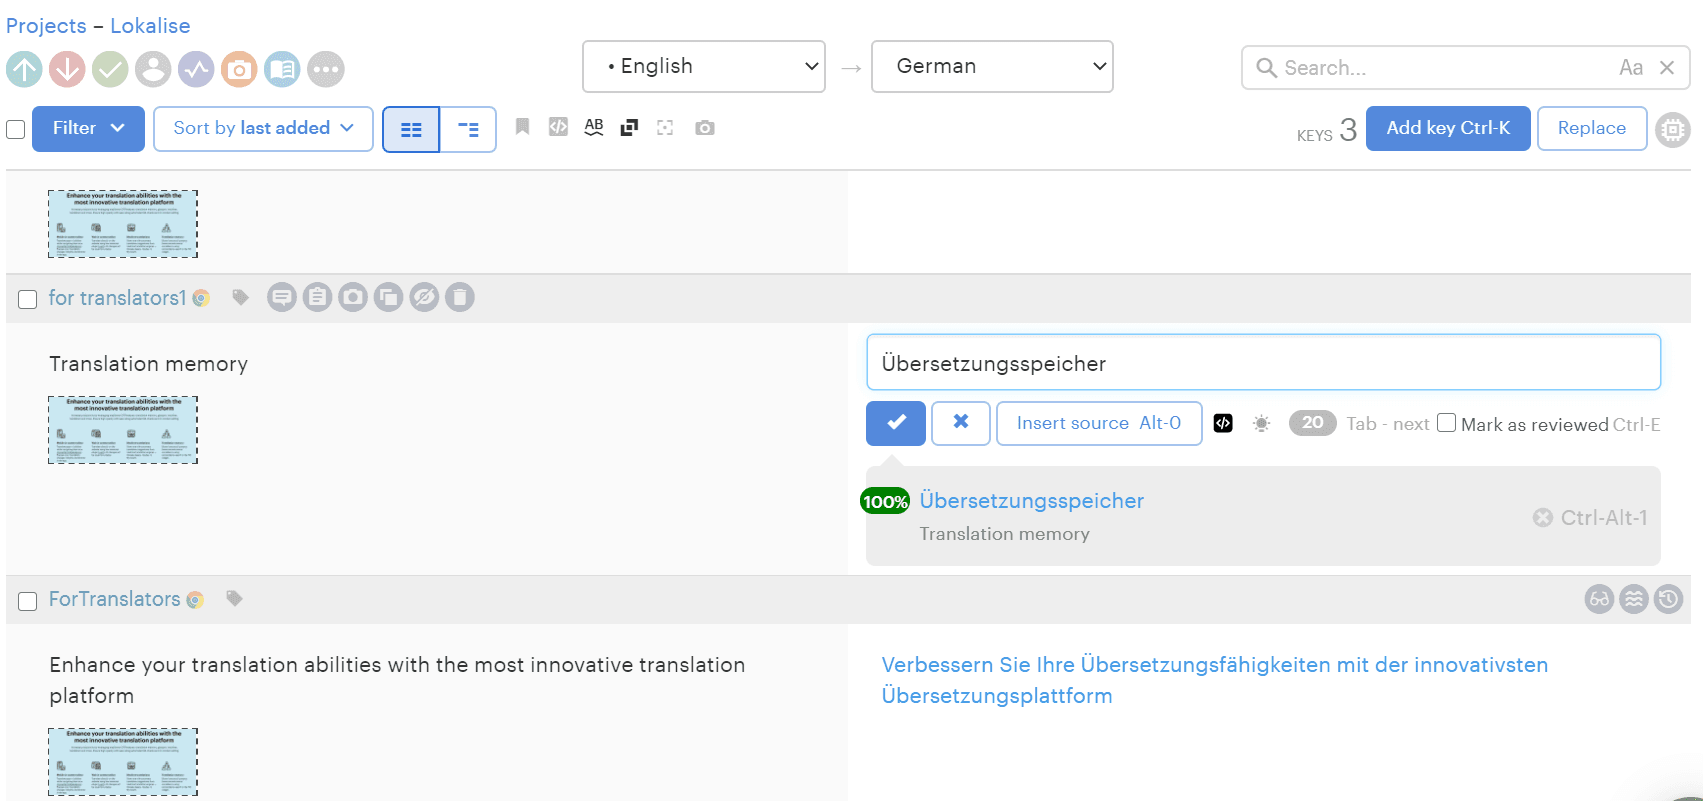Tick the ForTranslators key checkbox

28,600
